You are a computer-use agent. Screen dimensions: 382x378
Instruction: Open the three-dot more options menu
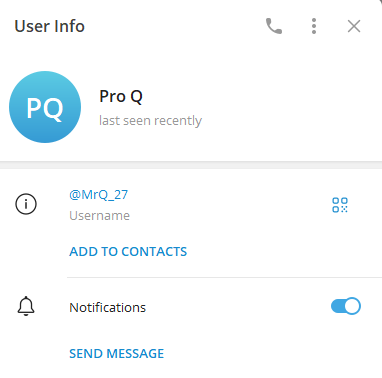pos(314,26)
